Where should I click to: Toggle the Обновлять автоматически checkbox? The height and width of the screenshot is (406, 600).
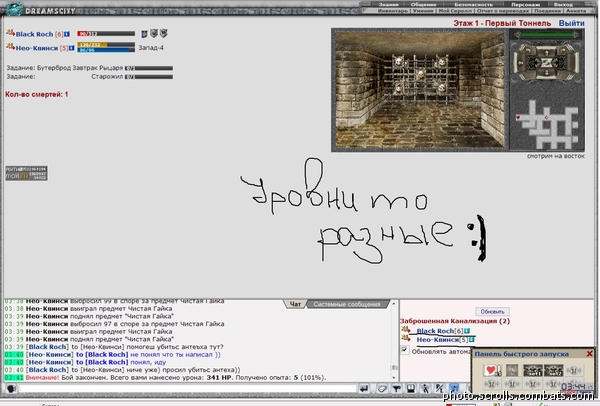pos(404,350)
